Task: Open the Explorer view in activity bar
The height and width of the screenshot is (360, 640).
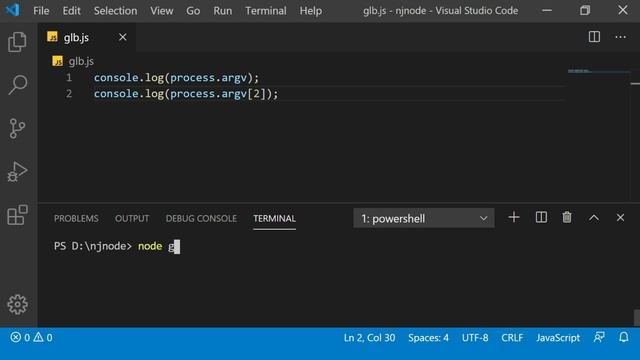Action: click(17, 42)
